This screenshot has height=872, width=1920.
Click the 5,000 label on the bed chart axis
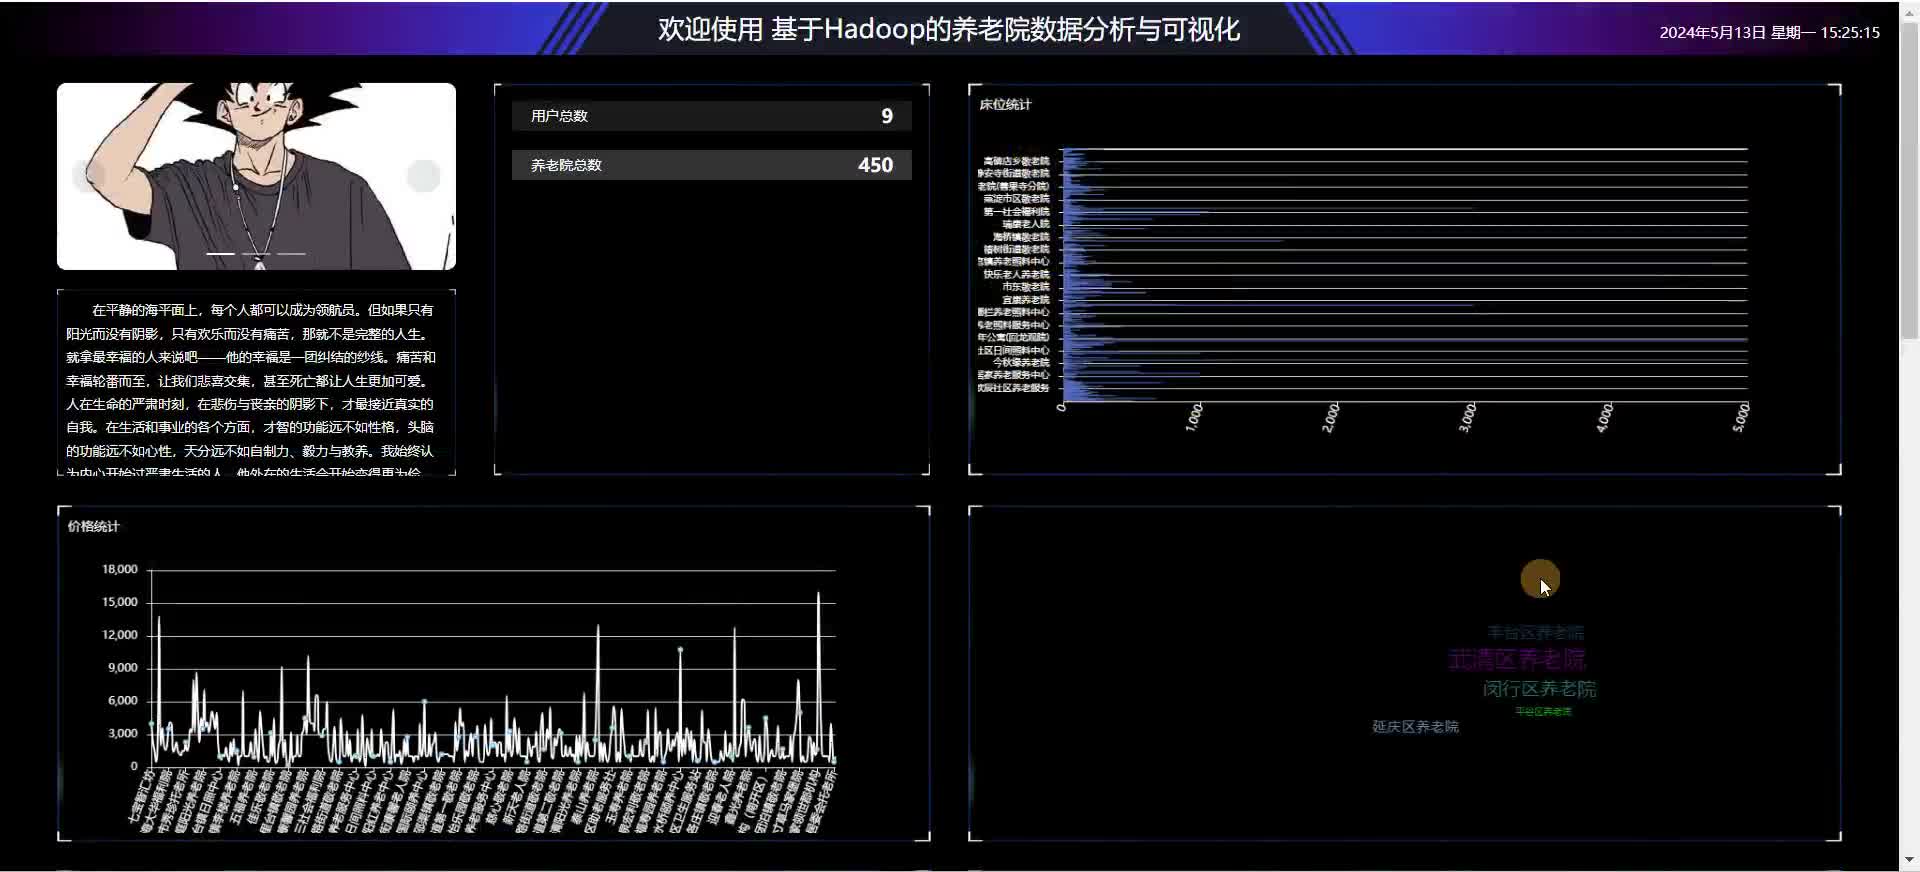1741,417
